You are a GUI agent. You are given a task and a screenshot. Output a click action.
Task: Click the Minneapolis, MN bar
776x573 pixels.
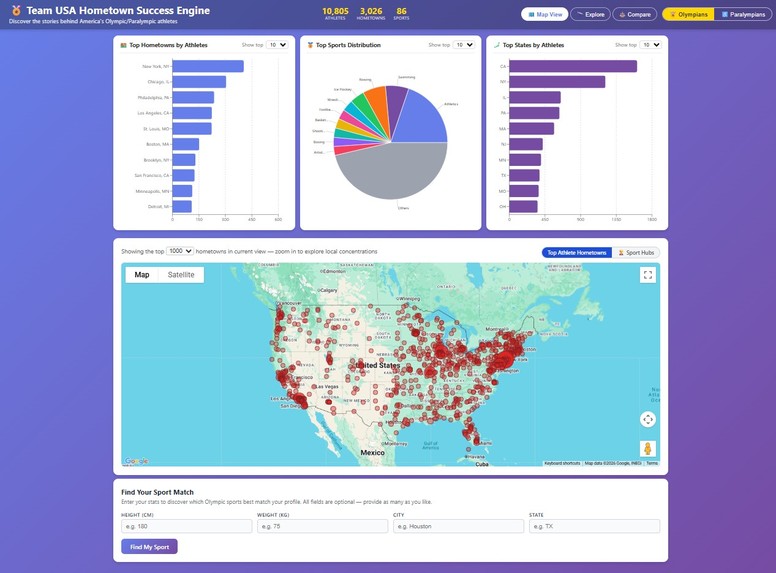[x=182, y=191]
